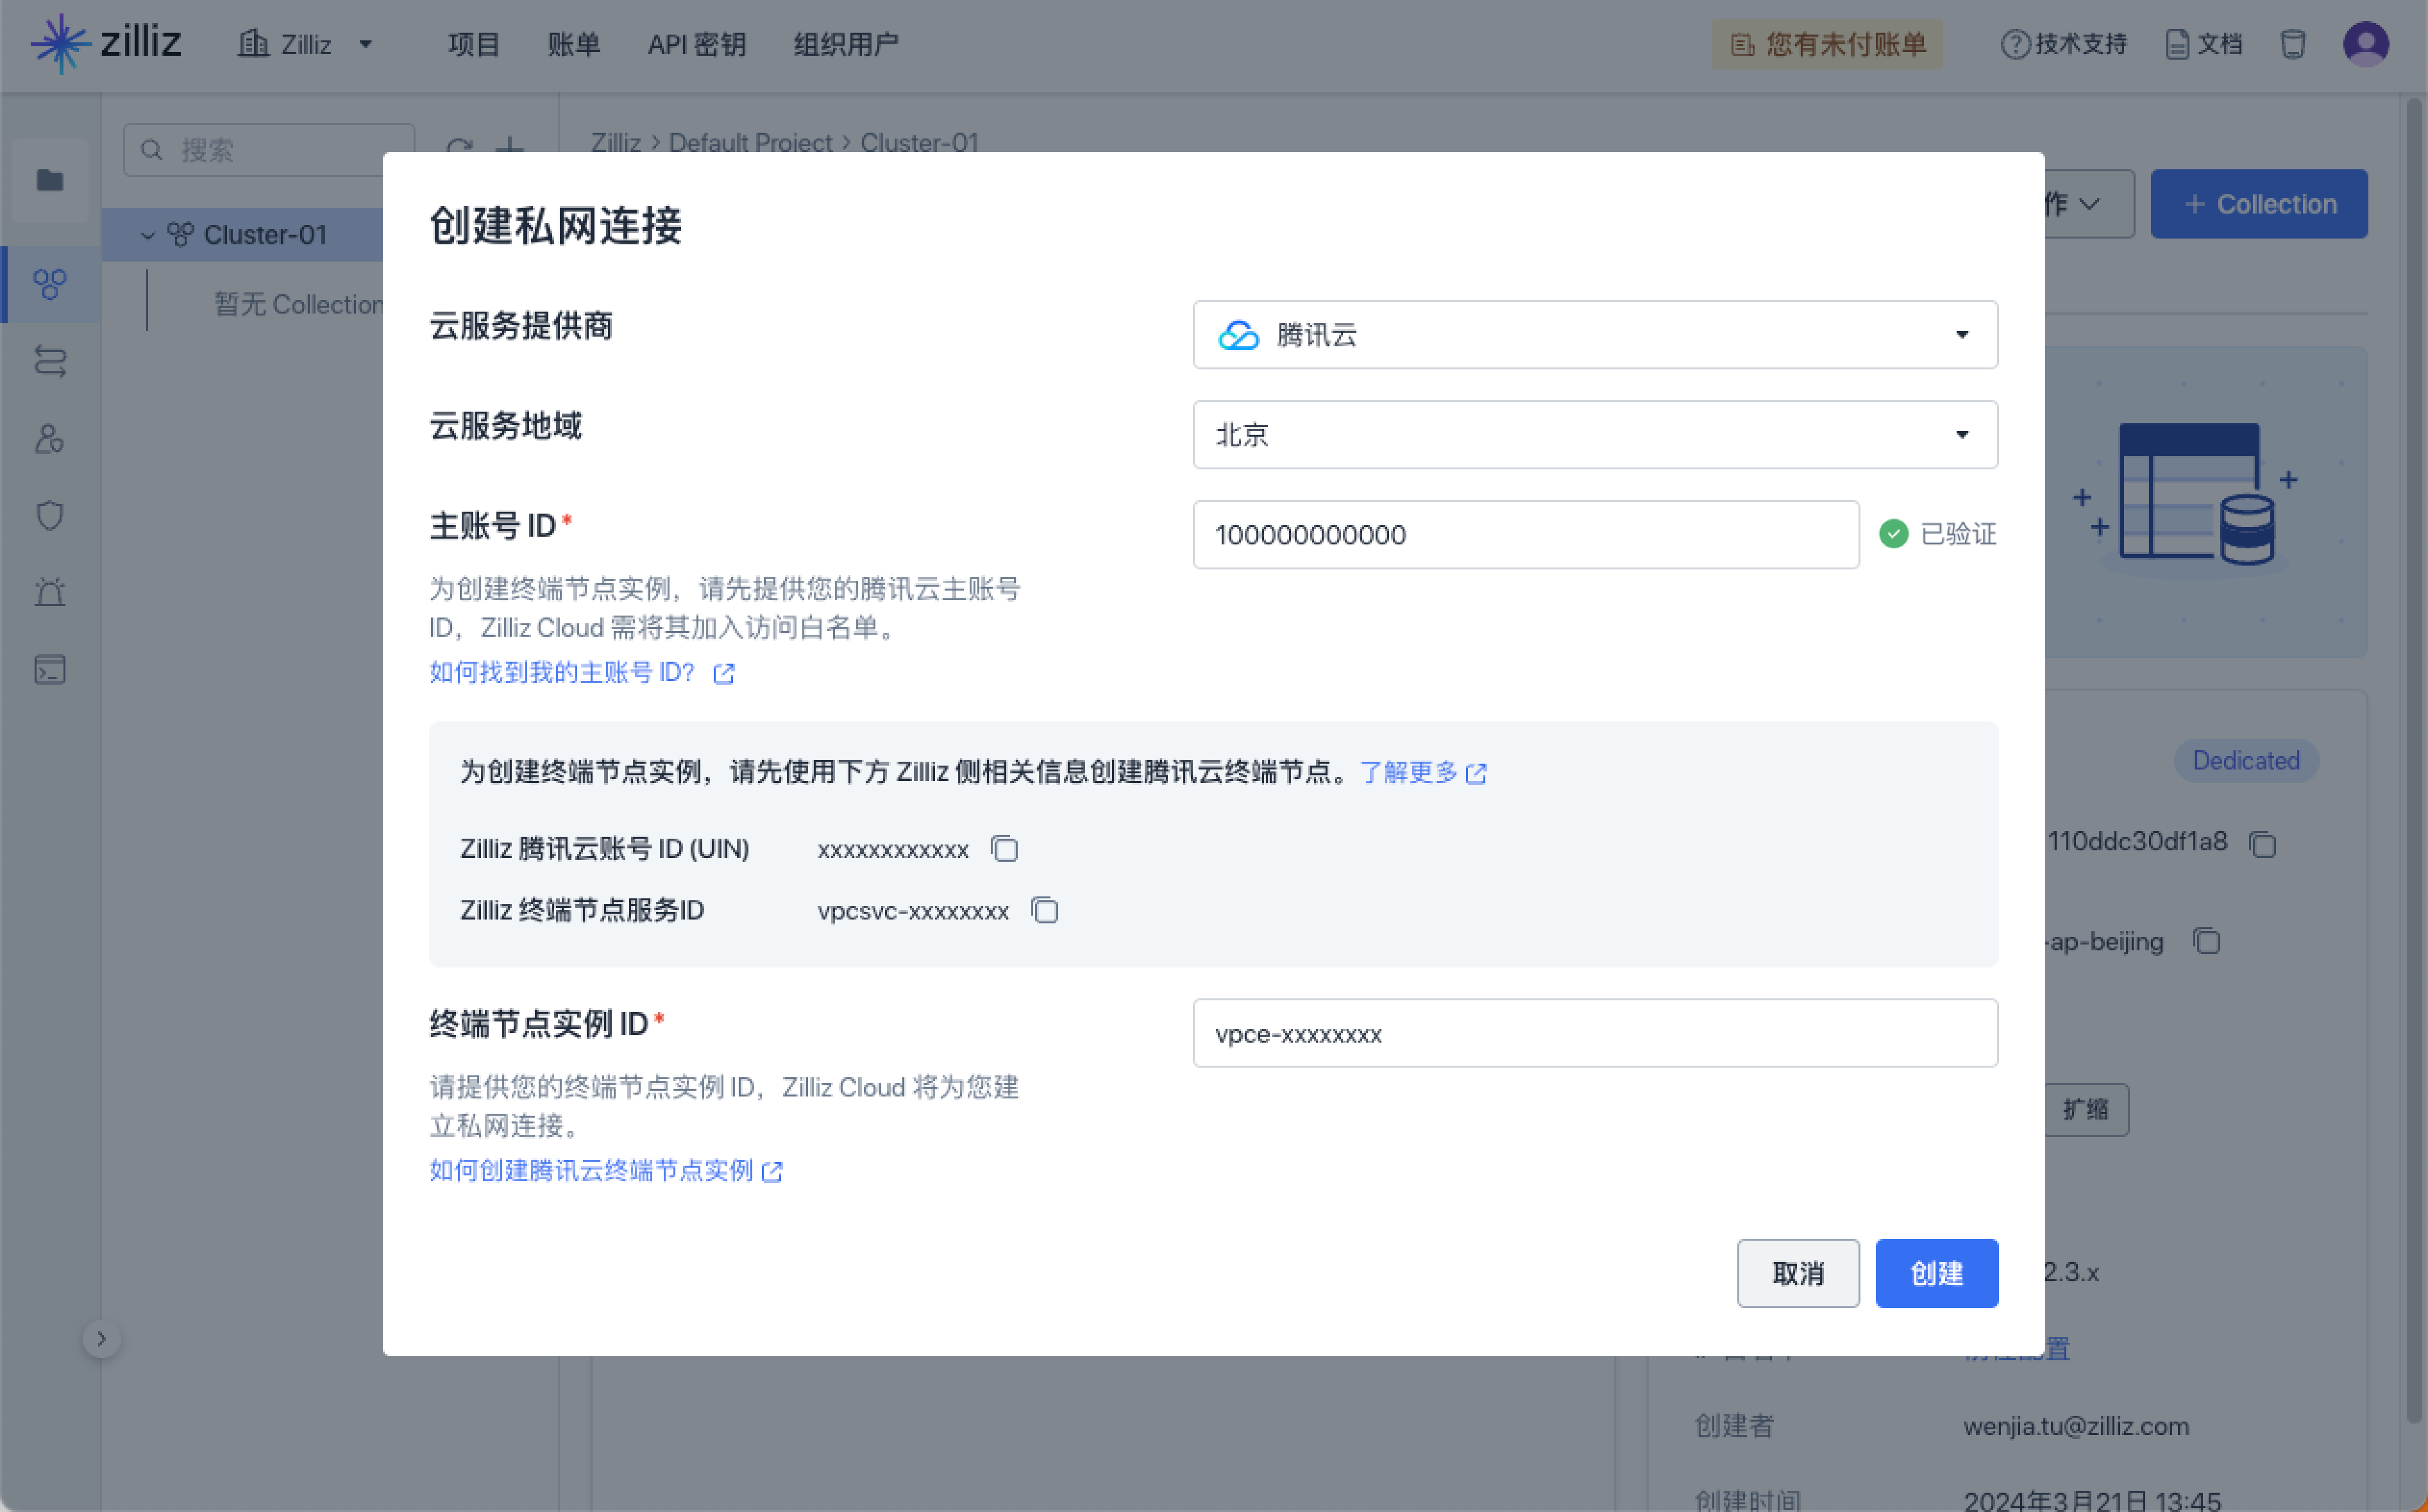The image size is (2428, 1512).
Task: Click the Zilliz logo
Action: point(106,43)
